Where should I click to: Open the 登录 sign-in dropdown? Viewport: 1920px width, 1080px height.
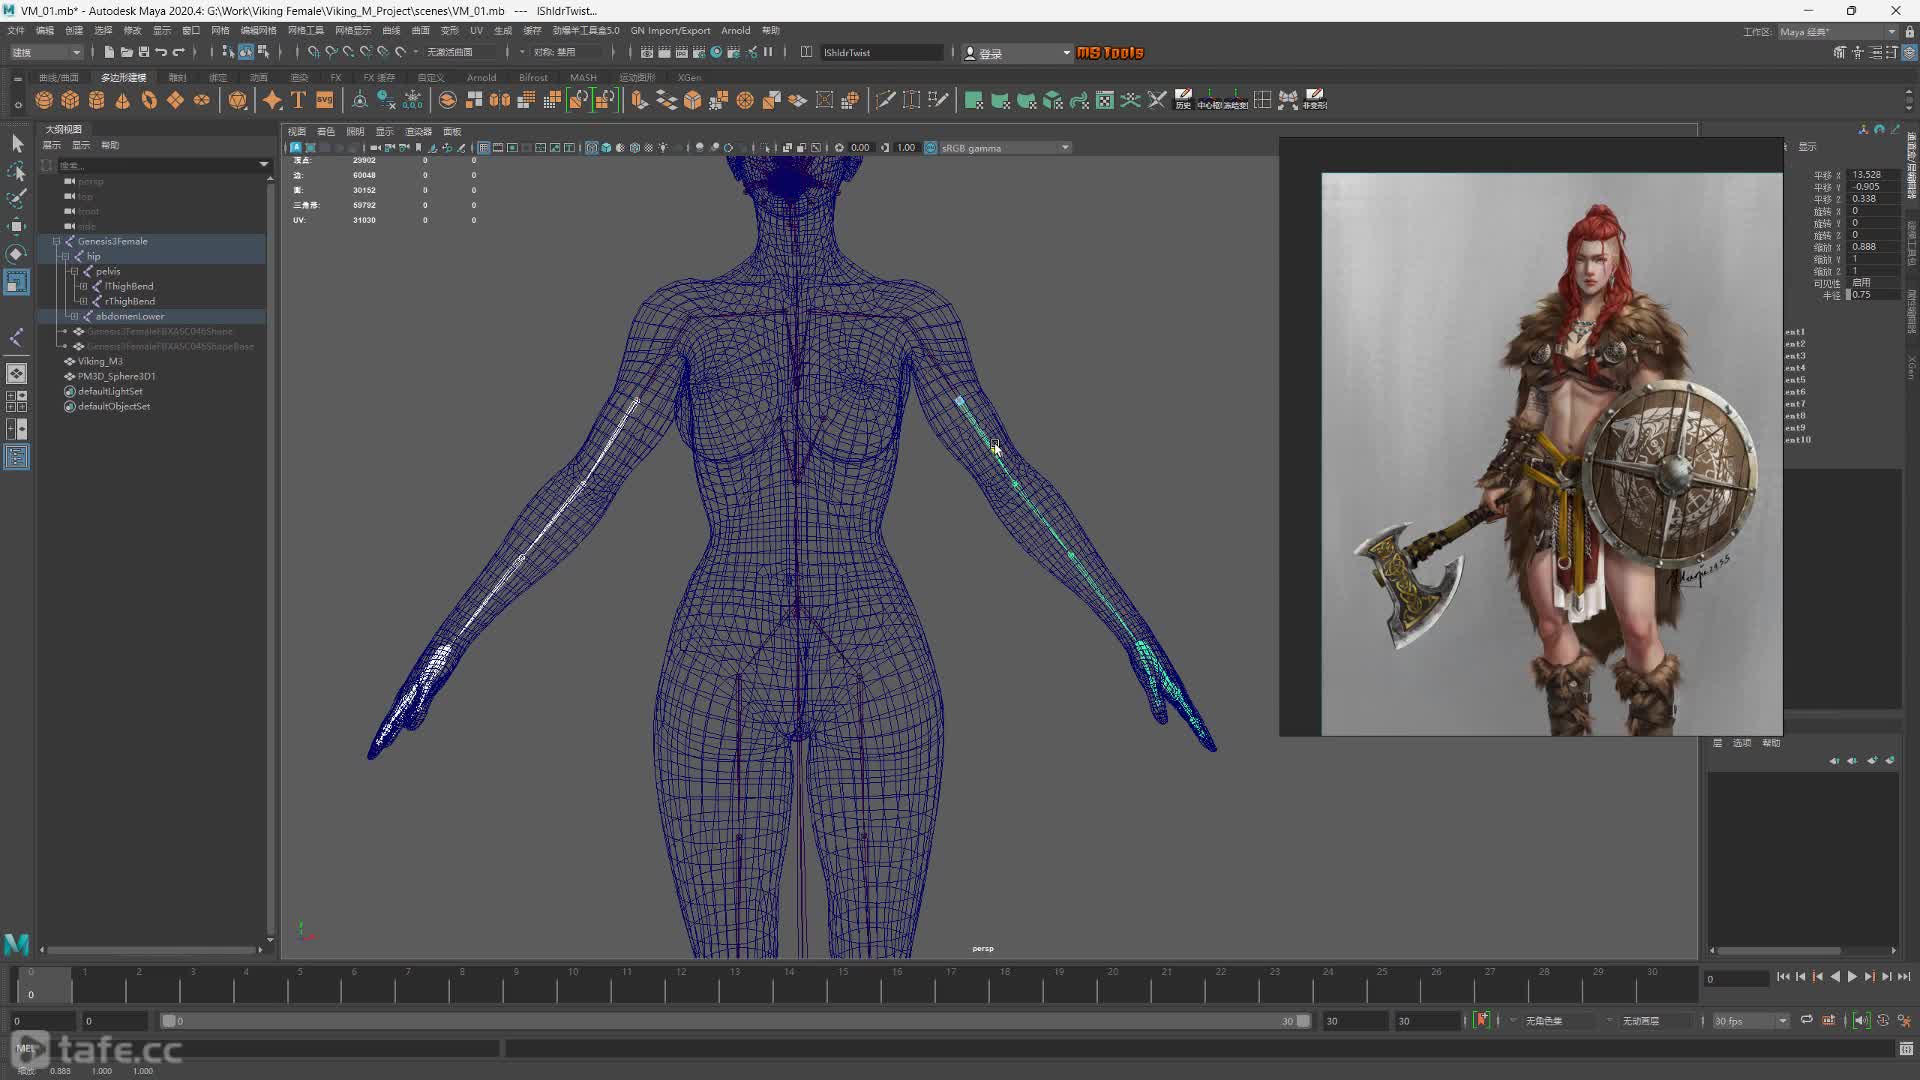tap(1017, 53)
